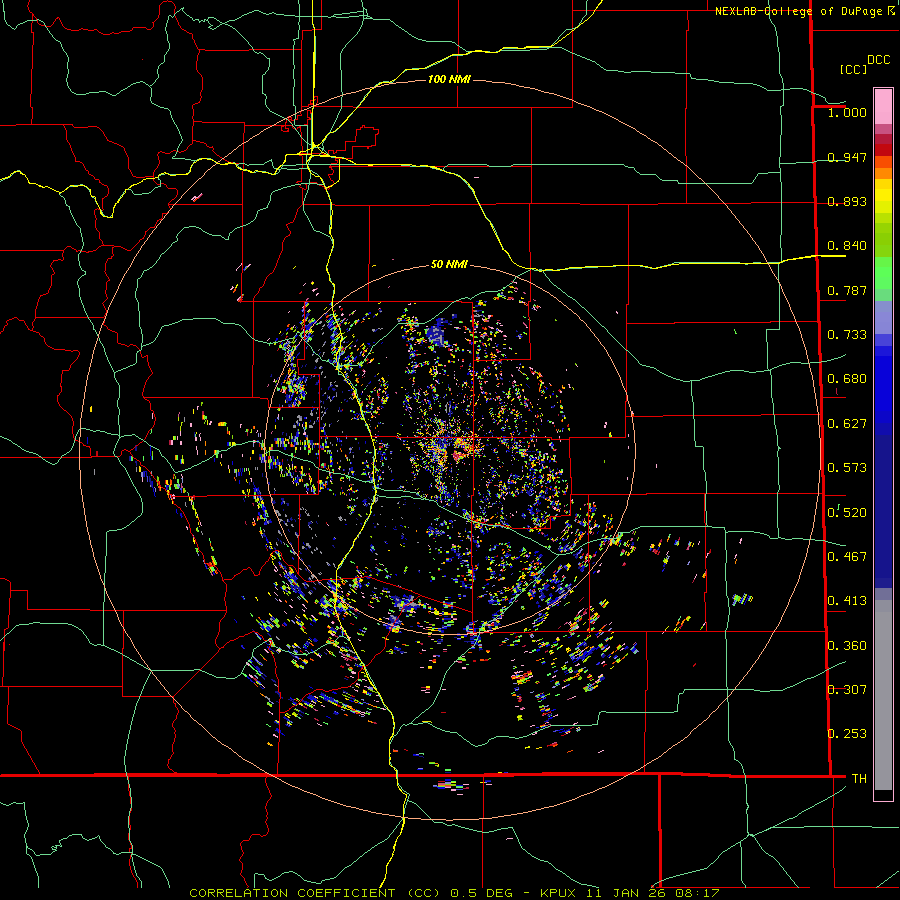This screenshot has height=900, width=900.
Task: Click the DCC legend title
Action: (x=878, y=60)
